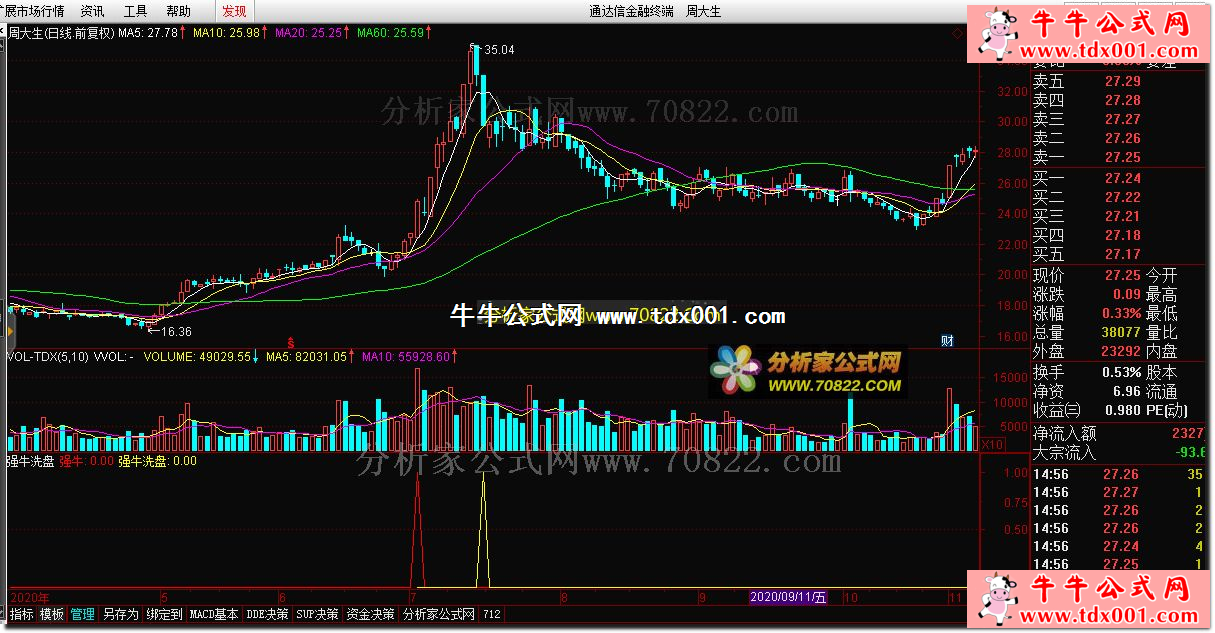Click the 卖四 price 27.28

pyautogui.click(x=1122, y=100)
